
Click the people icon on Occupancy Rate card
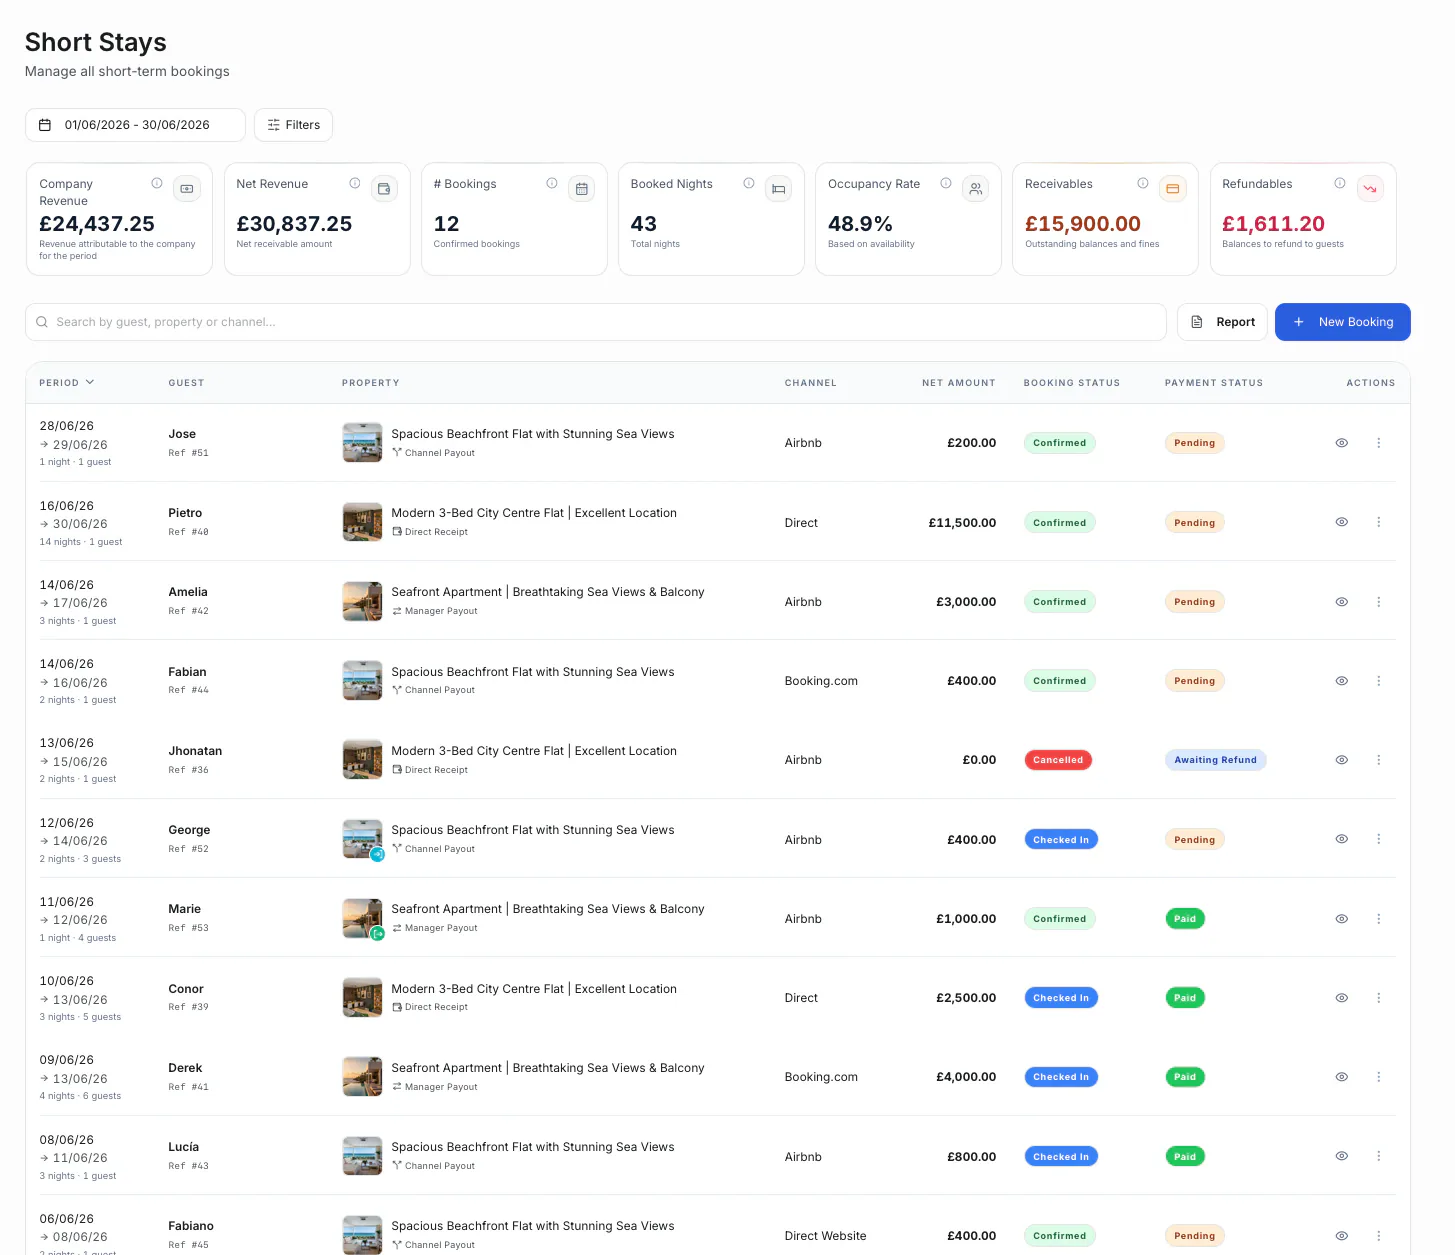975,188
